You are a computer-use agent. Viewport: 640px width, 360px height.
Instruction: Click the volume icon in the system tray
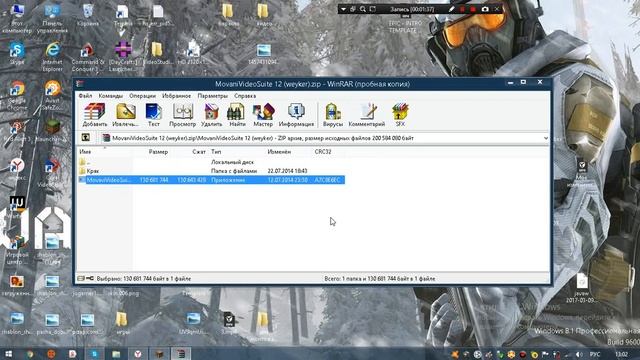click(579, 354)
